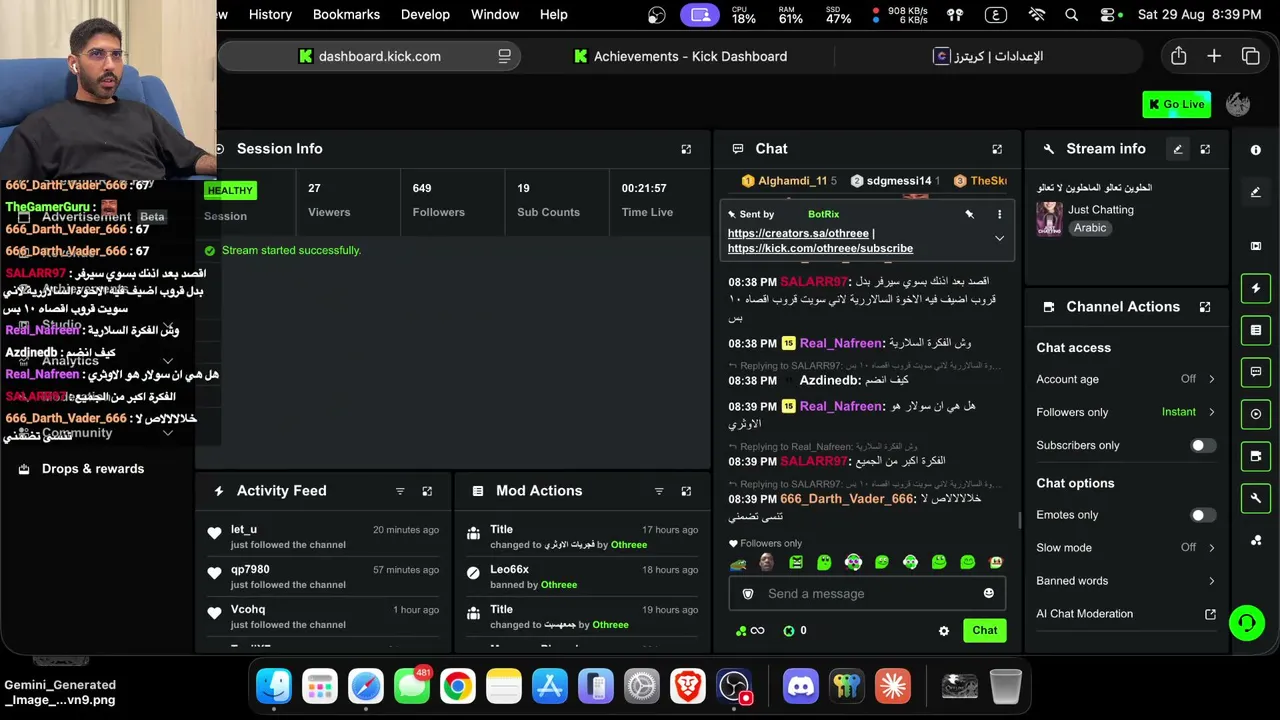Viewport: 1280px width, 720px height.
Task: Toggle Mod Actions widget list icon in sidebar
Action: click(x=1256, y=330)
